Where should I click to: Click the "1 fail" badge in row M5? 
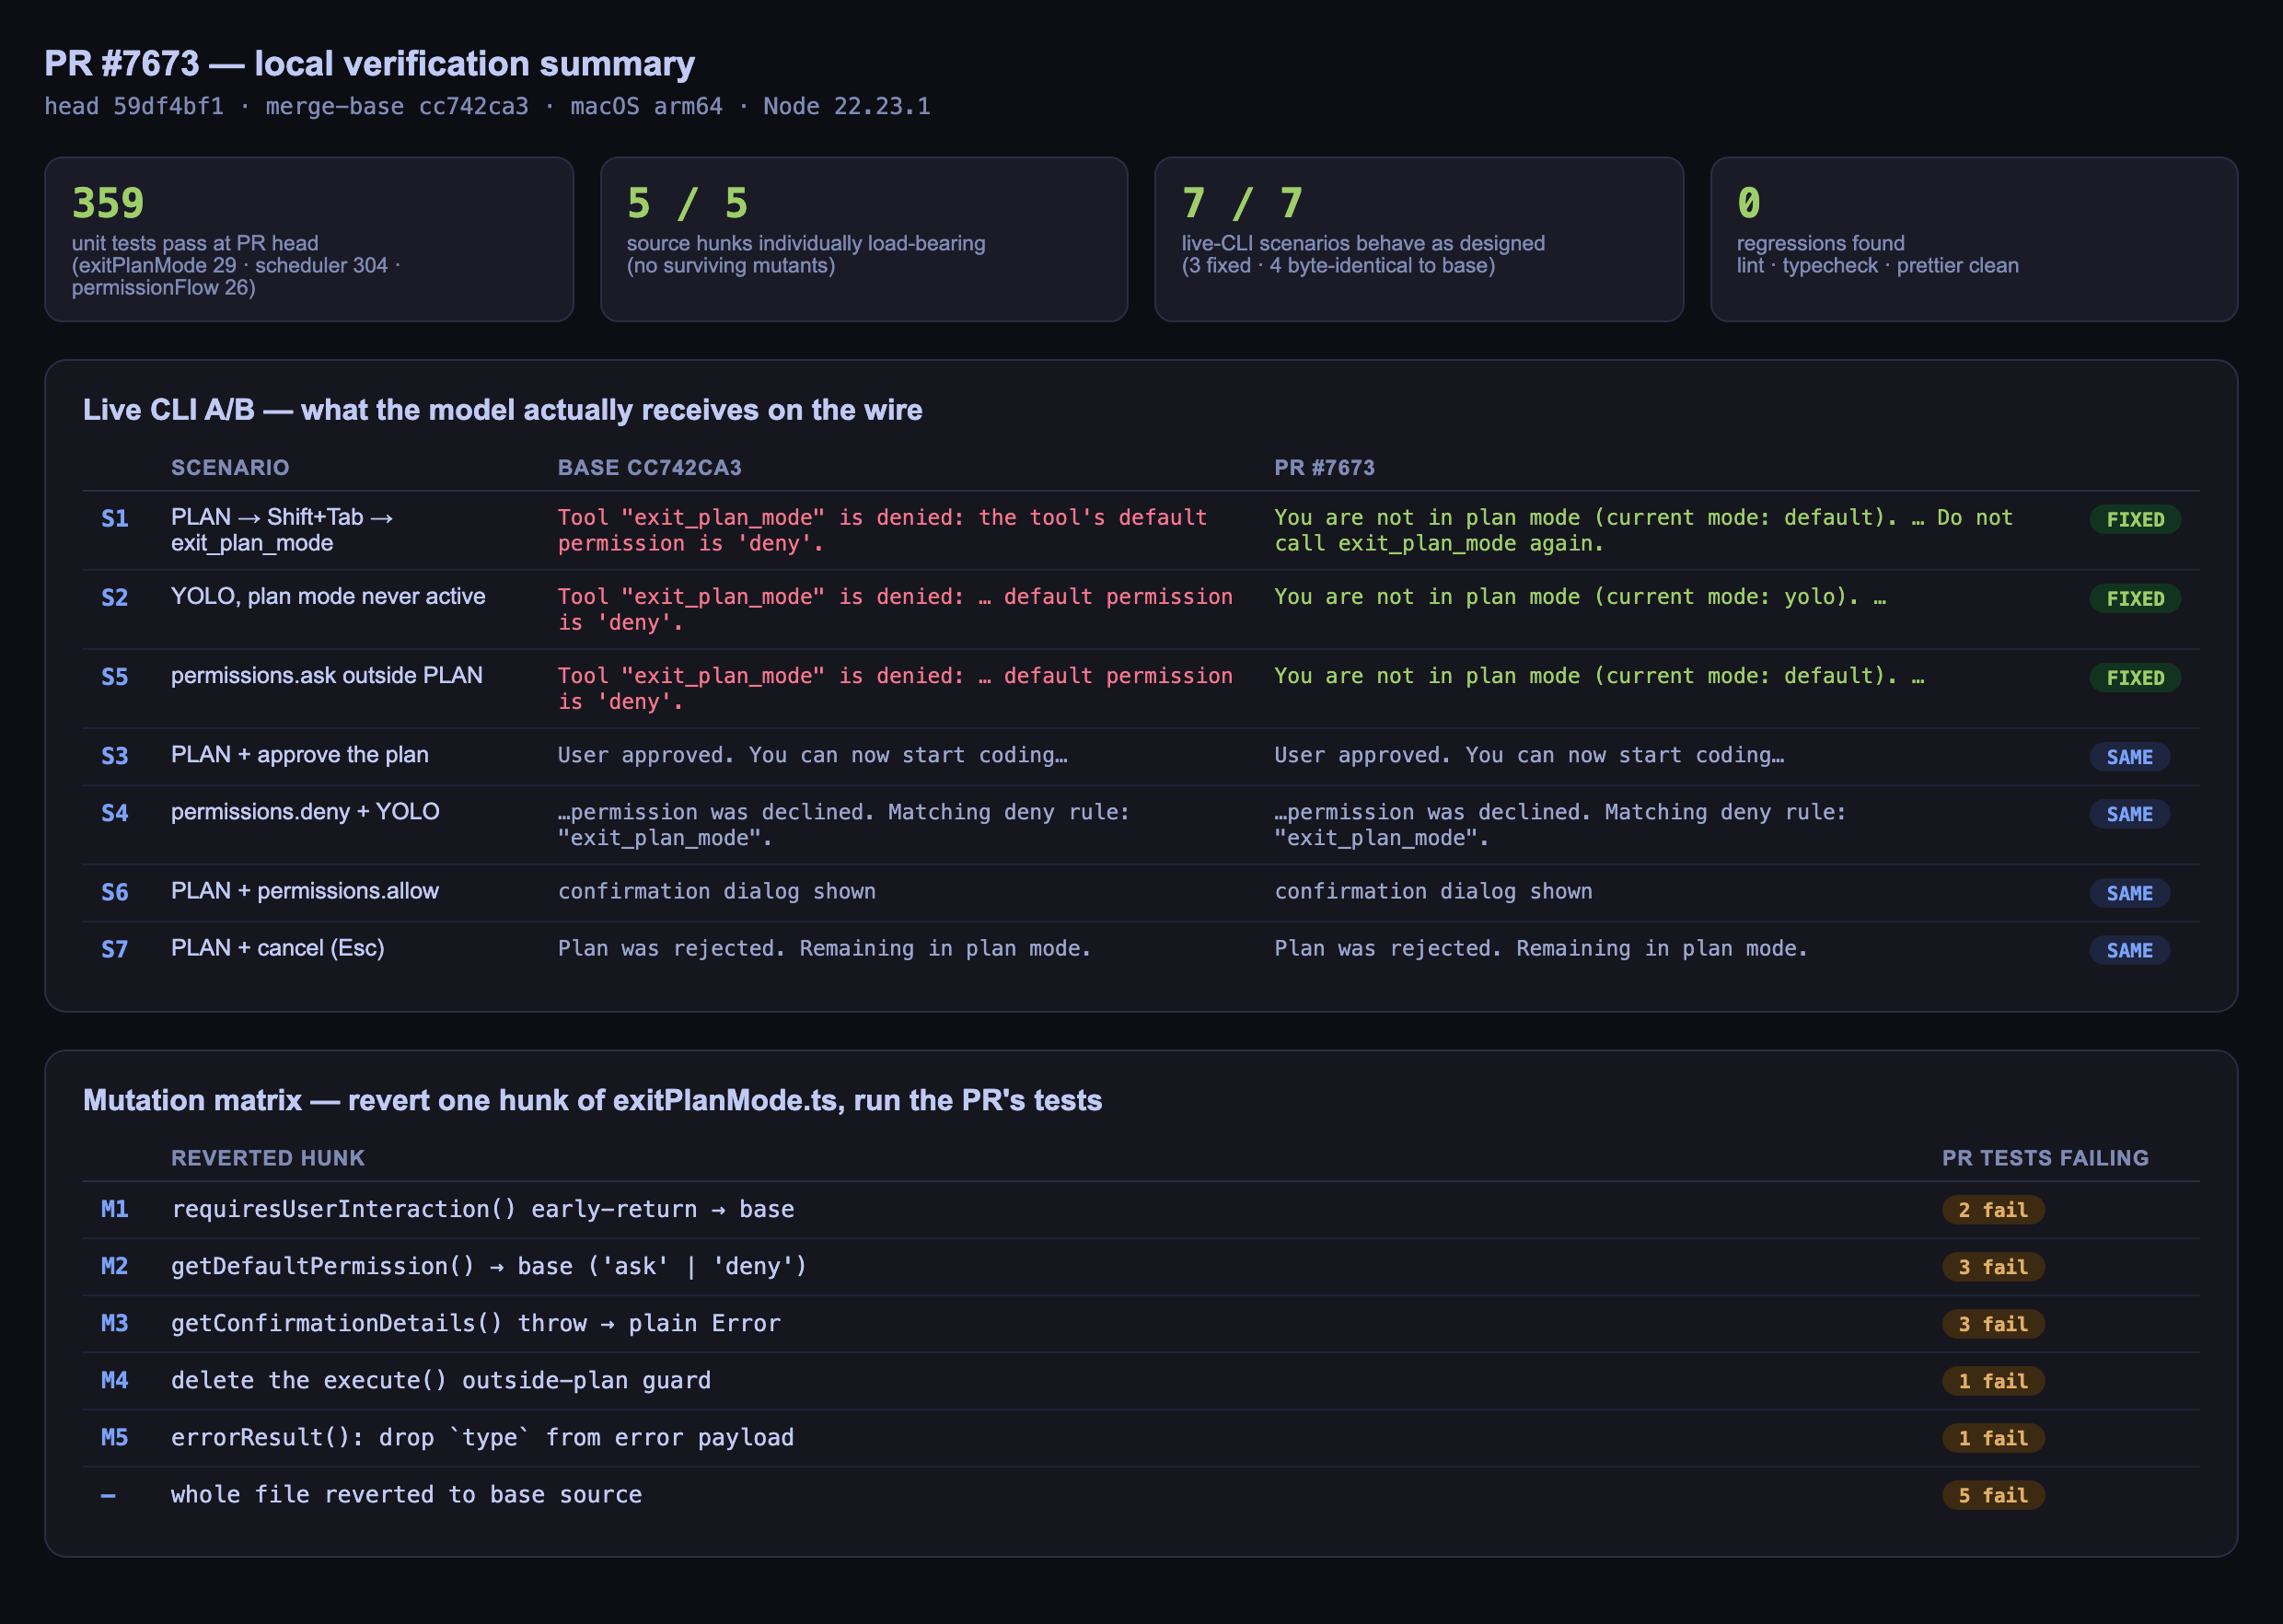[x=1993, y=1438]
